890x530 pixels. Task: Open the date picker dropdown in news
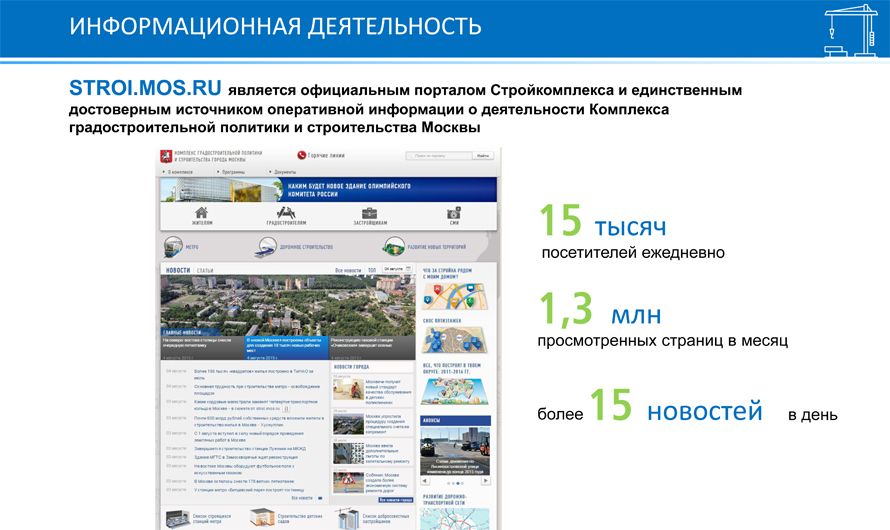(398, 269)
